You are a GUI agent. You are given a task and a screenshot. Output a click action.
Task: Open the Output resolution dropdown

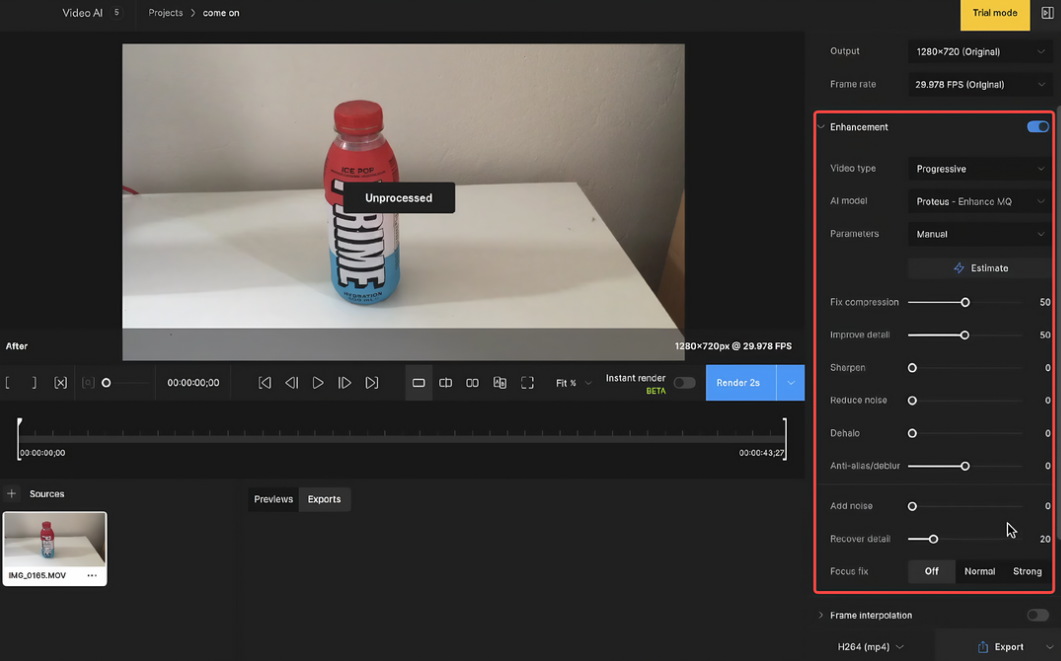coord(978,51)
